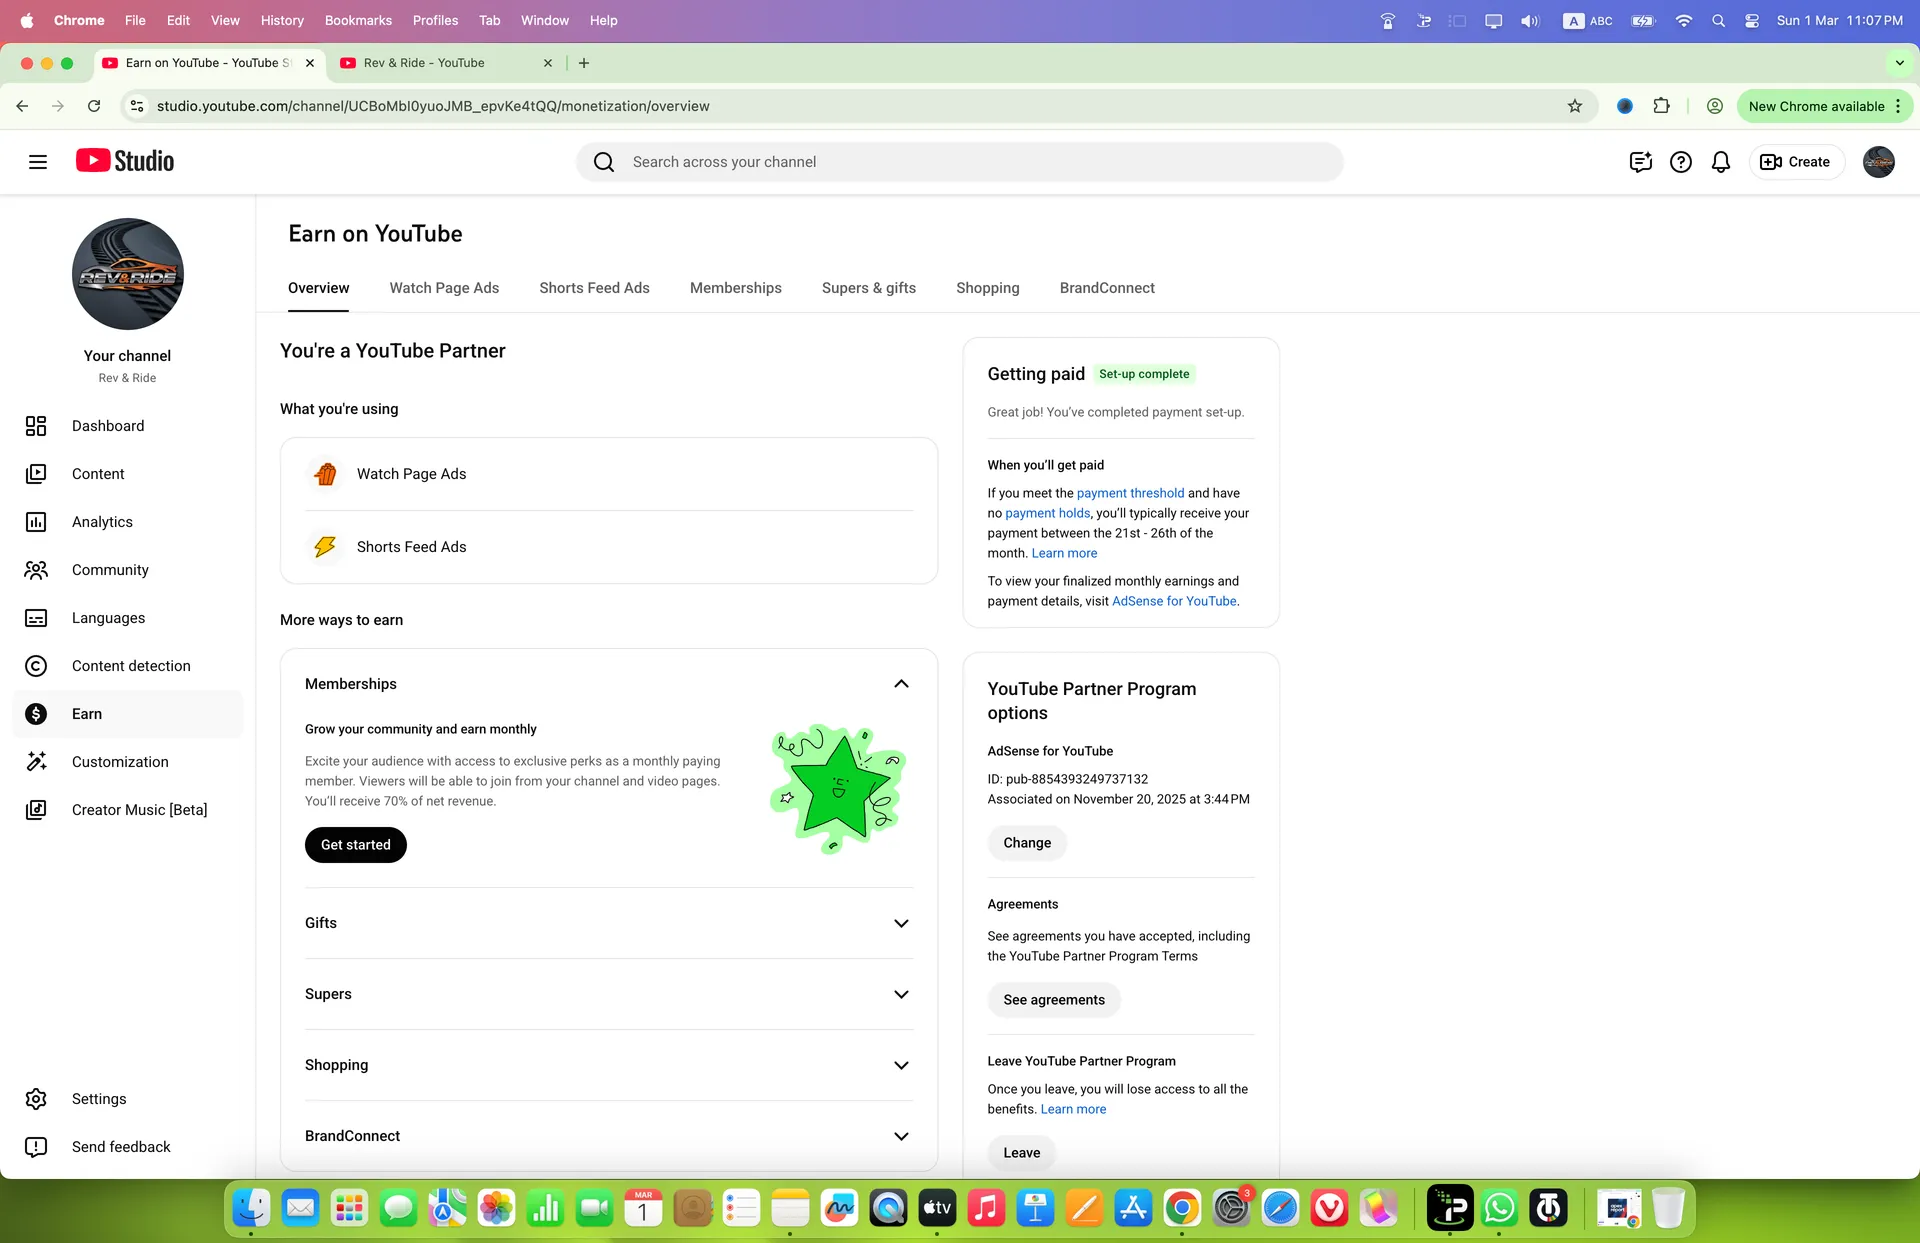Open the Dashboard icon in sidebar
This screenshot has height=1243, width=1920.
(x=36, y=426)
